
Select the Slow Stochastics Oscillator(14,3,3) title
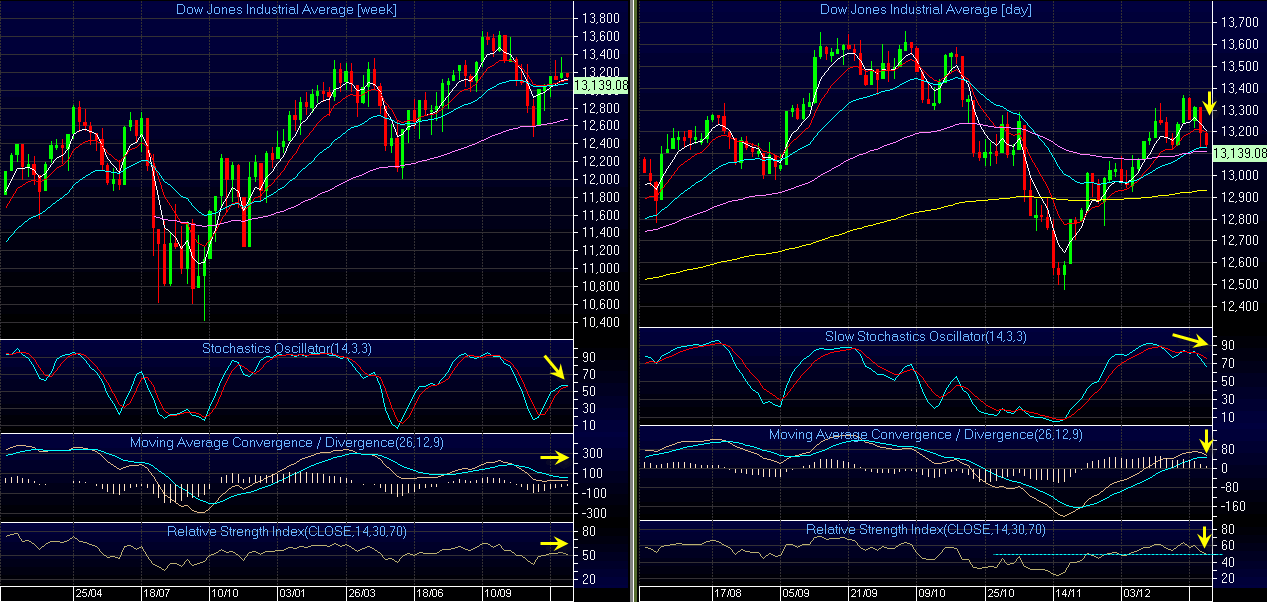926,336
